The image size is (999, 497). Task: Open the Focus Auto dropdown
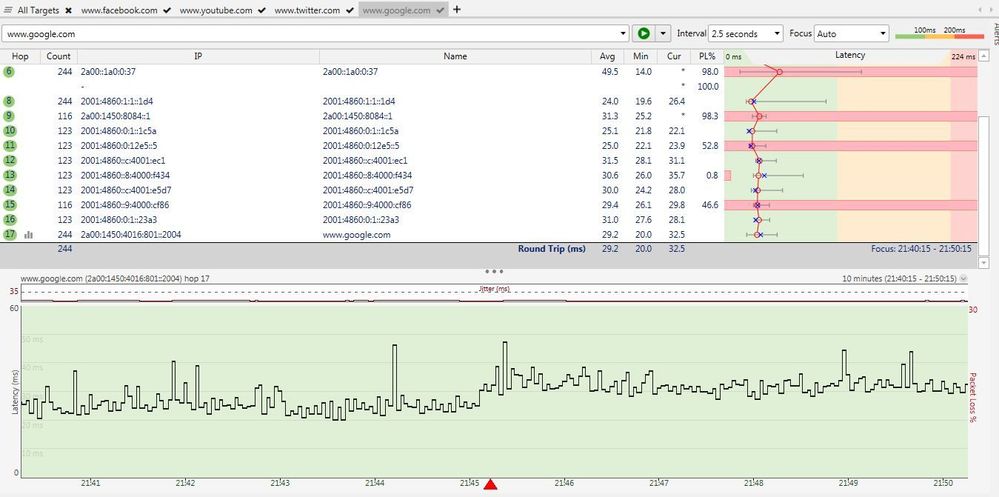(851, 33)
